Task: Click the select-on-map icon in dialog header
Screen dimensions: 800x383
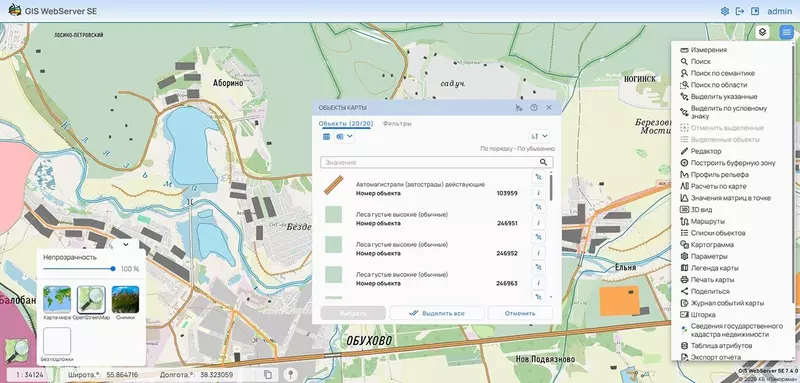Action: coord(519,108)
